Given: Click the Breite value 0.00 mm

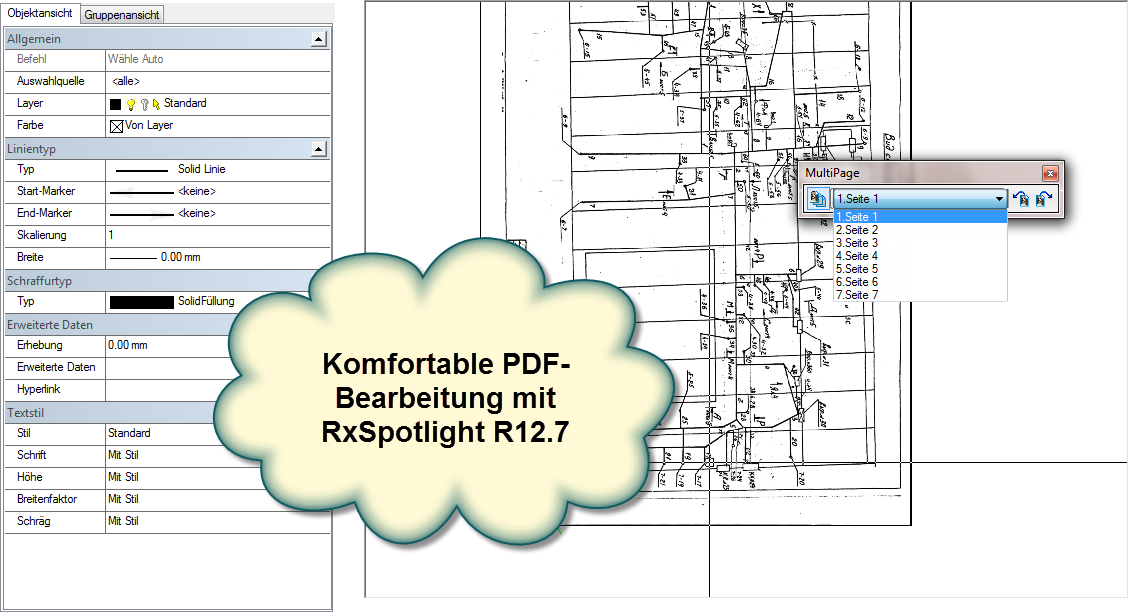Looking at the screenshot, I should 181,257.
